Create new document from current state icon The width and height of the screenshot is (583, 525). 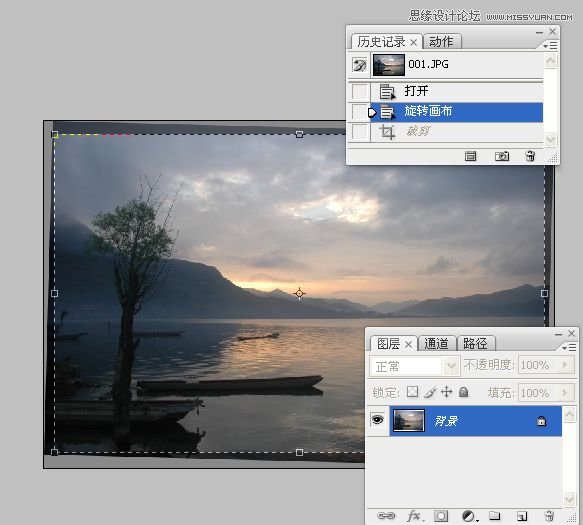click(x=470, y=156)
